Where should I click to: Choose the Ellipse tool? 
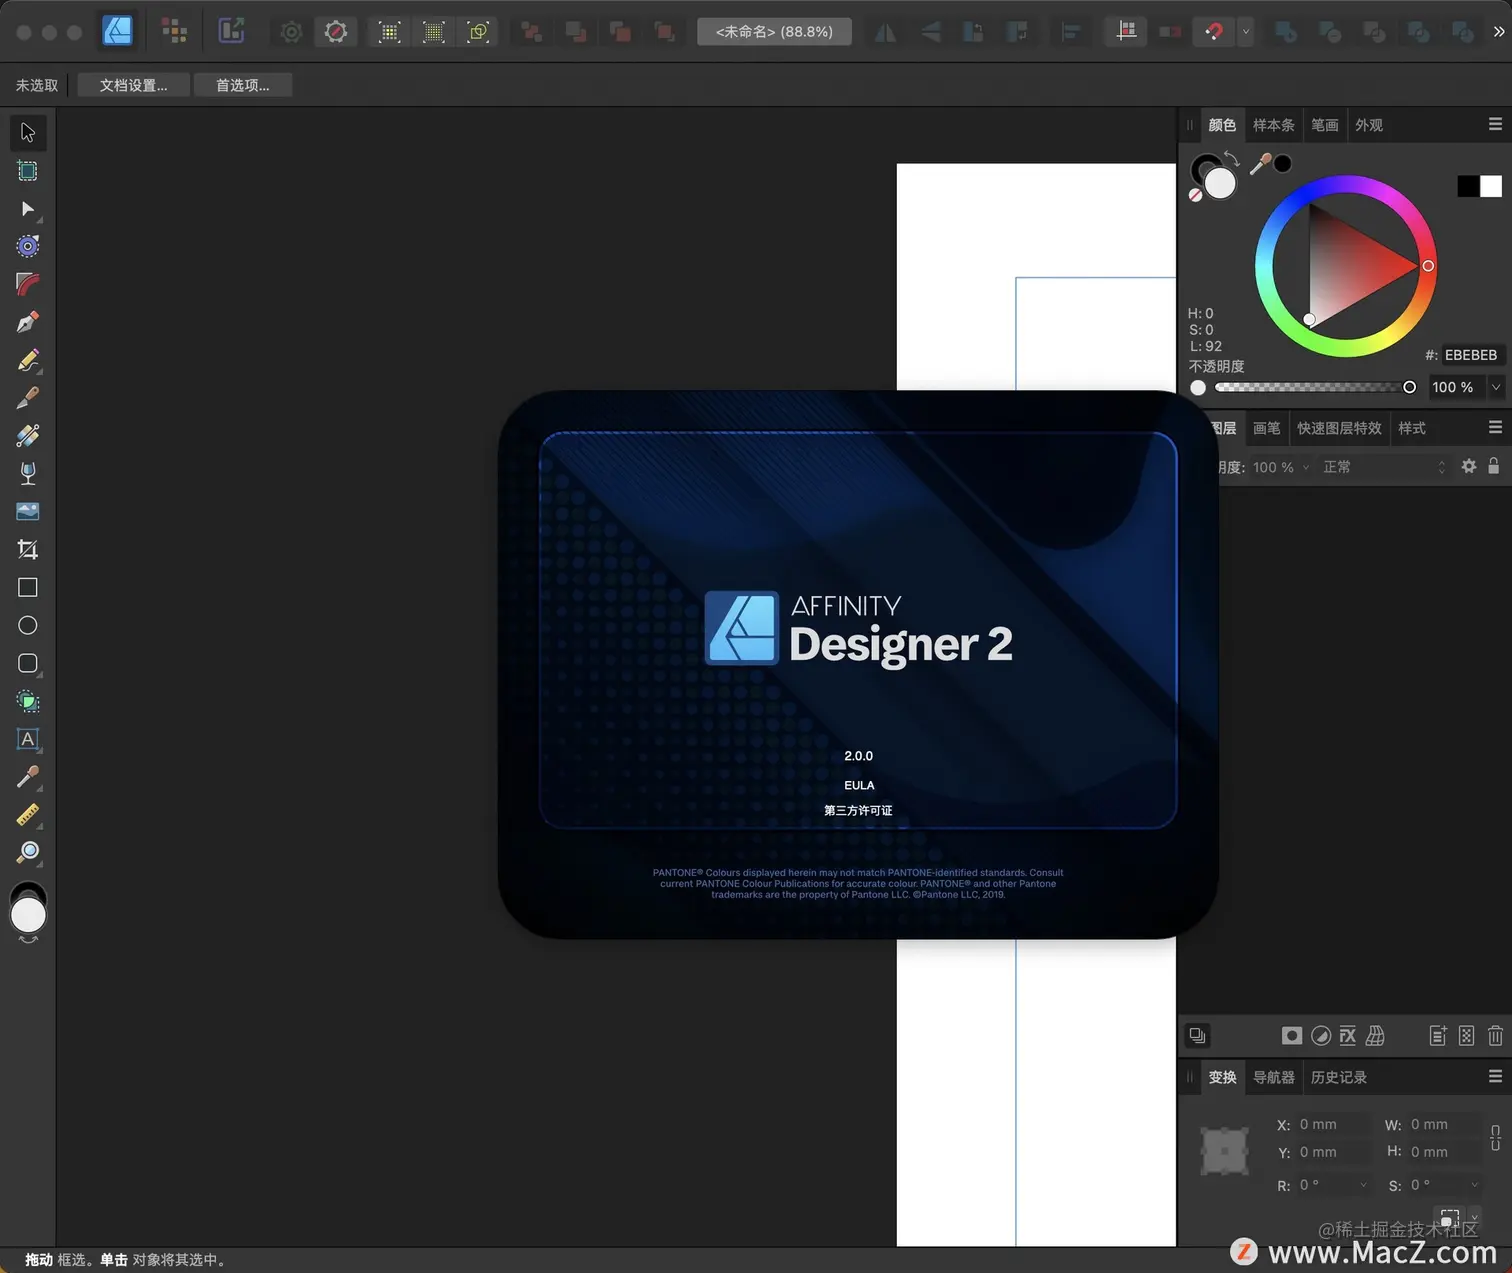28,626
